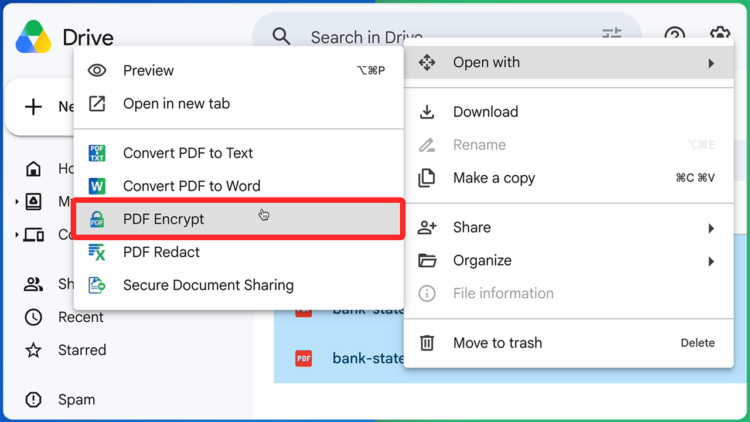Click the Make a copy icon
Viewport: 750px width, 422px height.
coord(427,178)
